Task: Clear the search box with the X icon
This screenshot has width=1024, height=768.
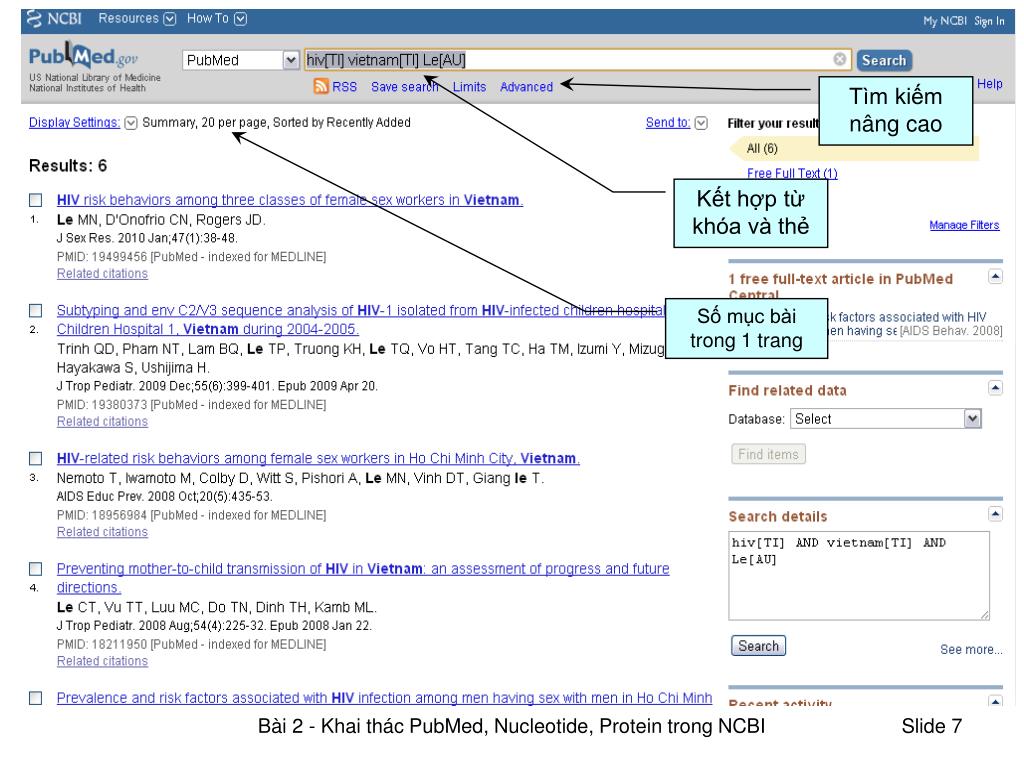Action: pyautogui.click(x=840, y=59)
